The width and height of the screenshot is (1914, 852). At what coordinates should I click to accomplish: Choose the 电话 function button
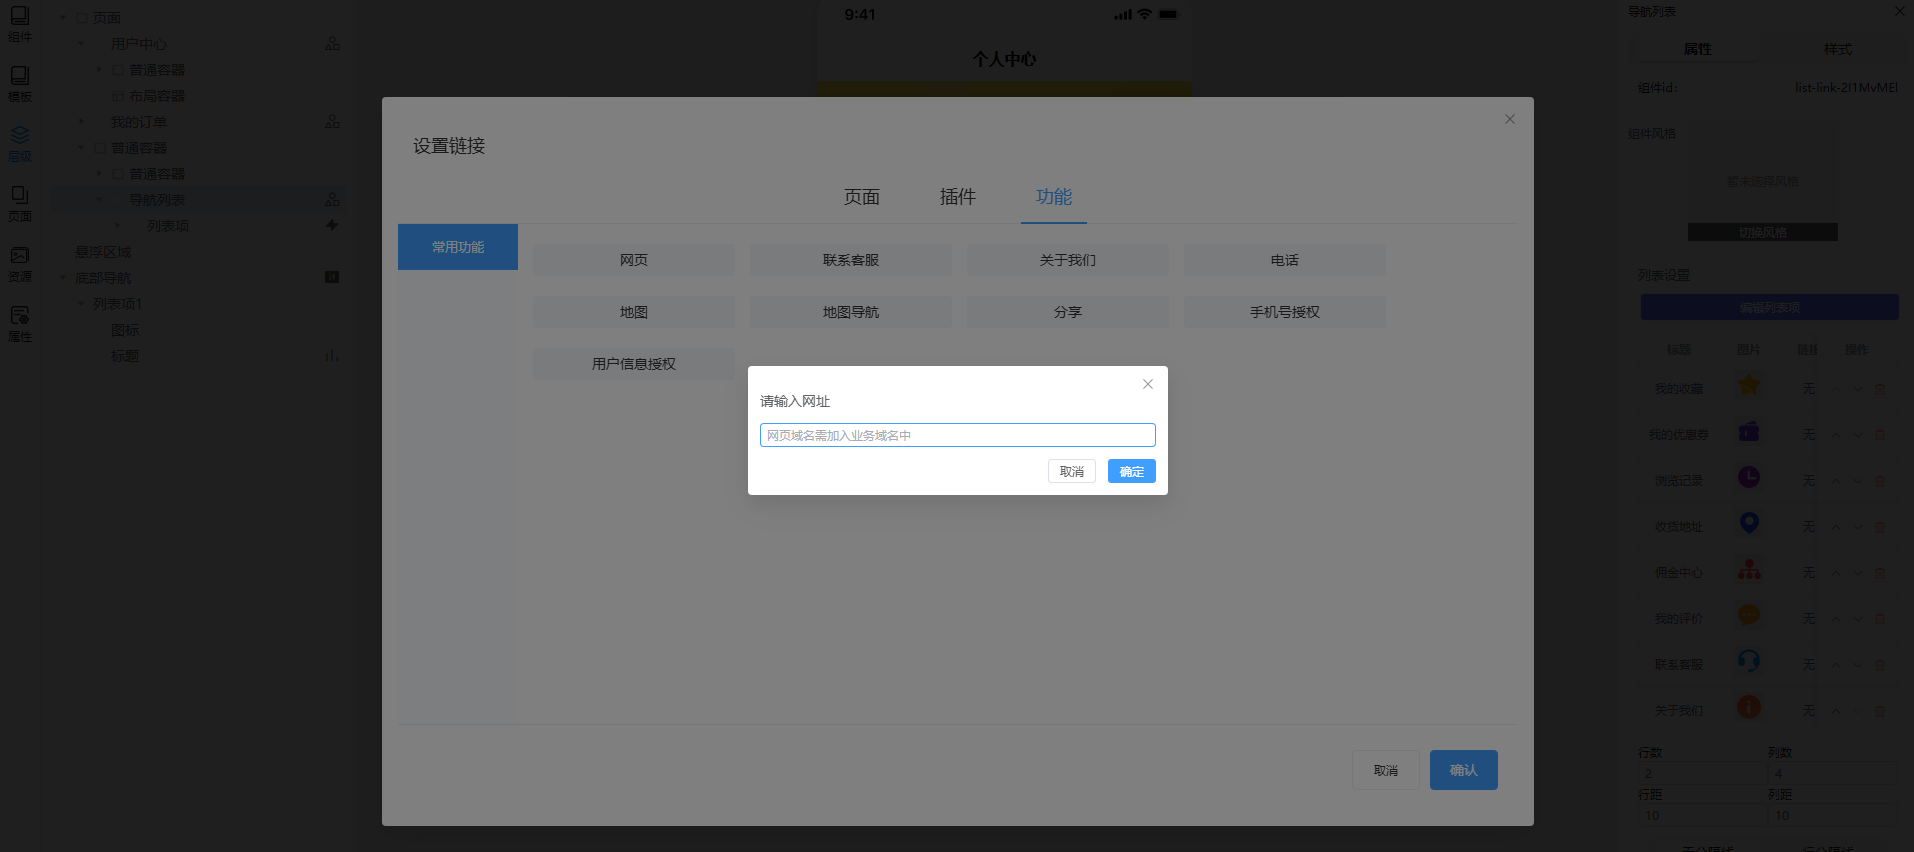point(1285,260)
